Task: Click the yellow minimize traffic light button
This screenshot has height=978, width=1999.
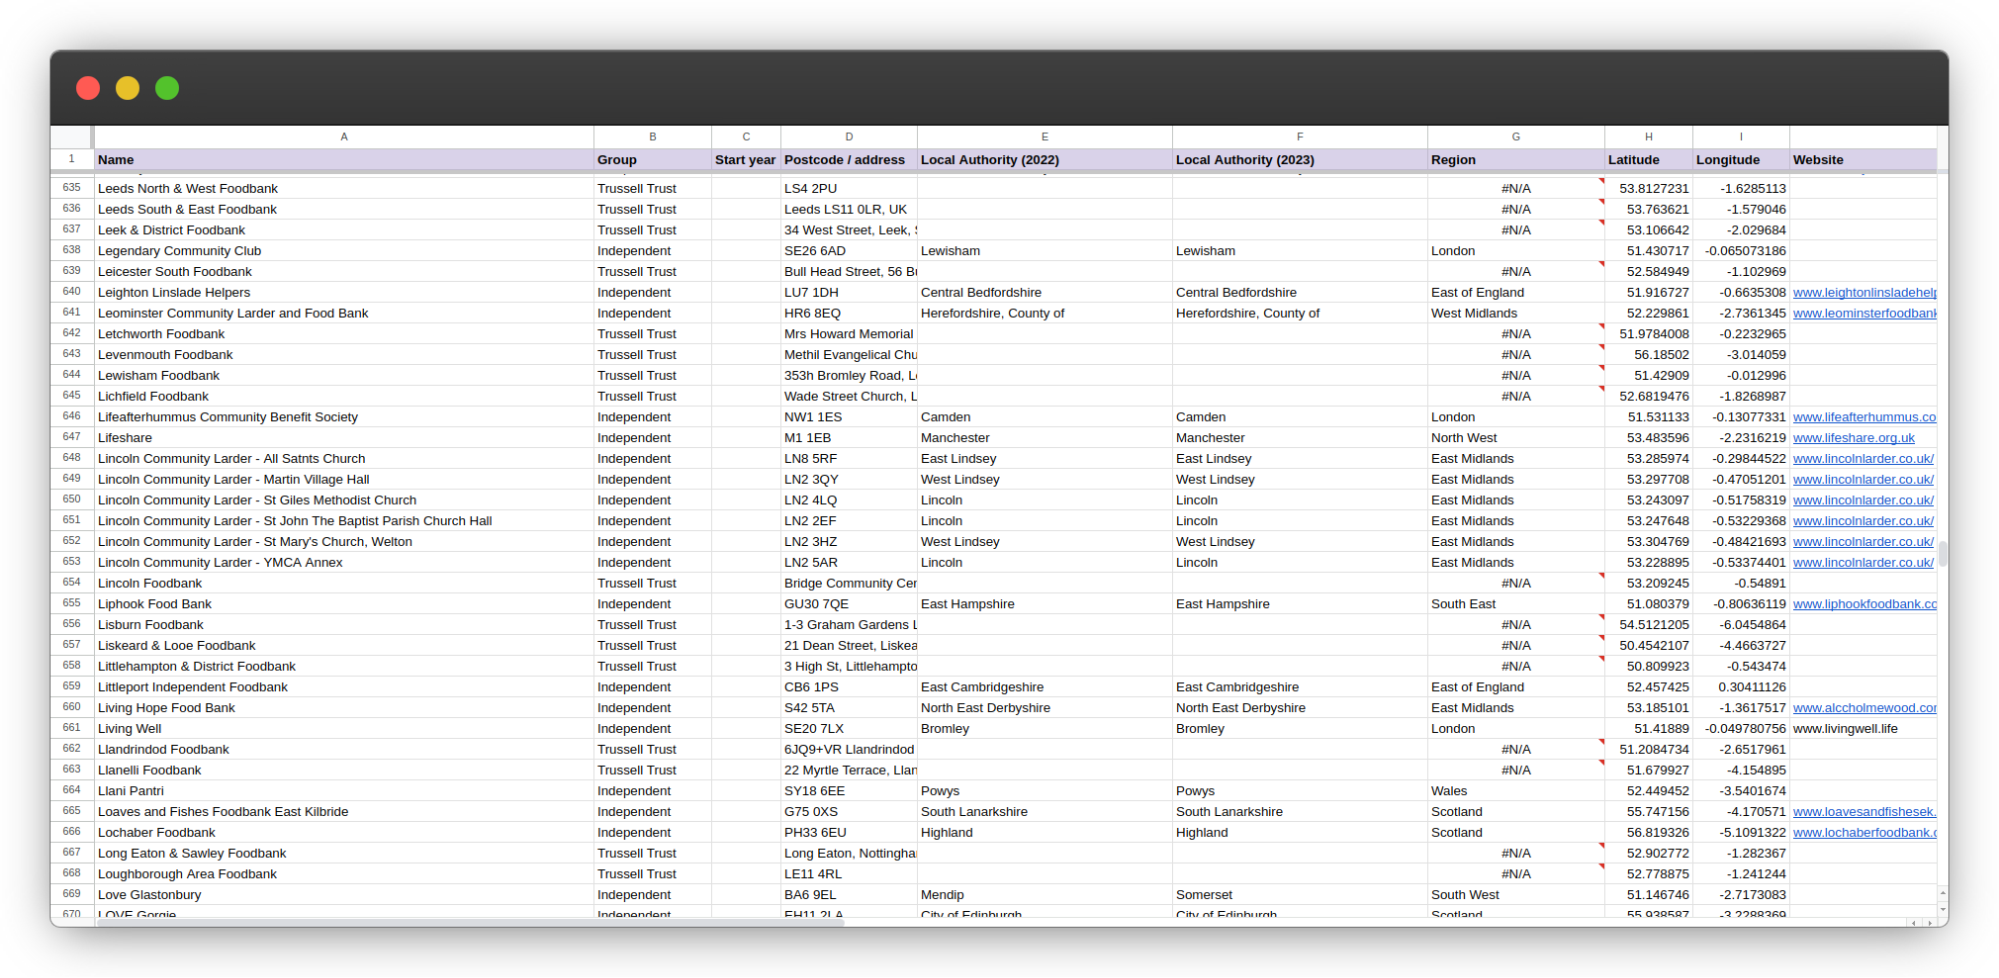Action: [x=127, y=88]
